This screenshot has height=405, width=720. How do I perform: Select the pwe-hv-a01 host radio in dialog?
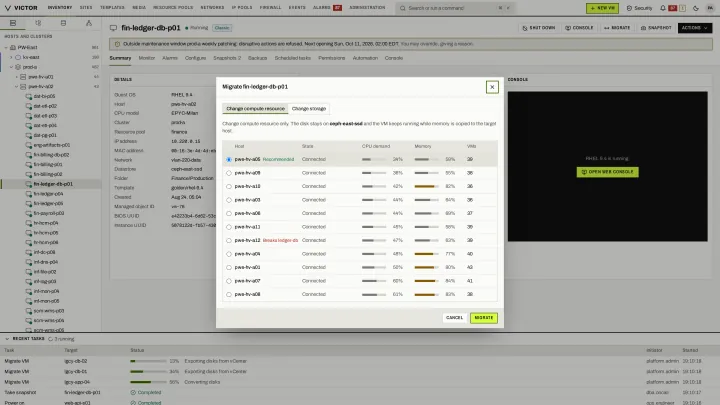click(x=229, y=267)
